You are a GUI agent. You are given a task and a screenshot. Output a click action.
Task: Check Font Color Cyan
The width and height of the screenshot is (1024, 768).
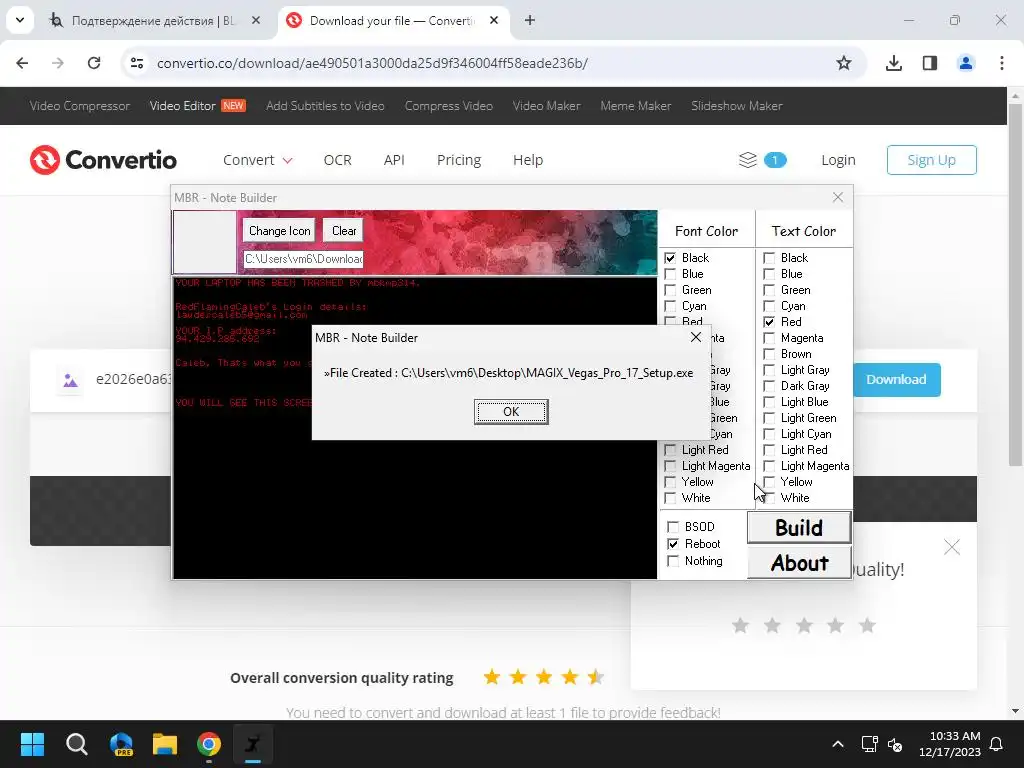(670, 306)
